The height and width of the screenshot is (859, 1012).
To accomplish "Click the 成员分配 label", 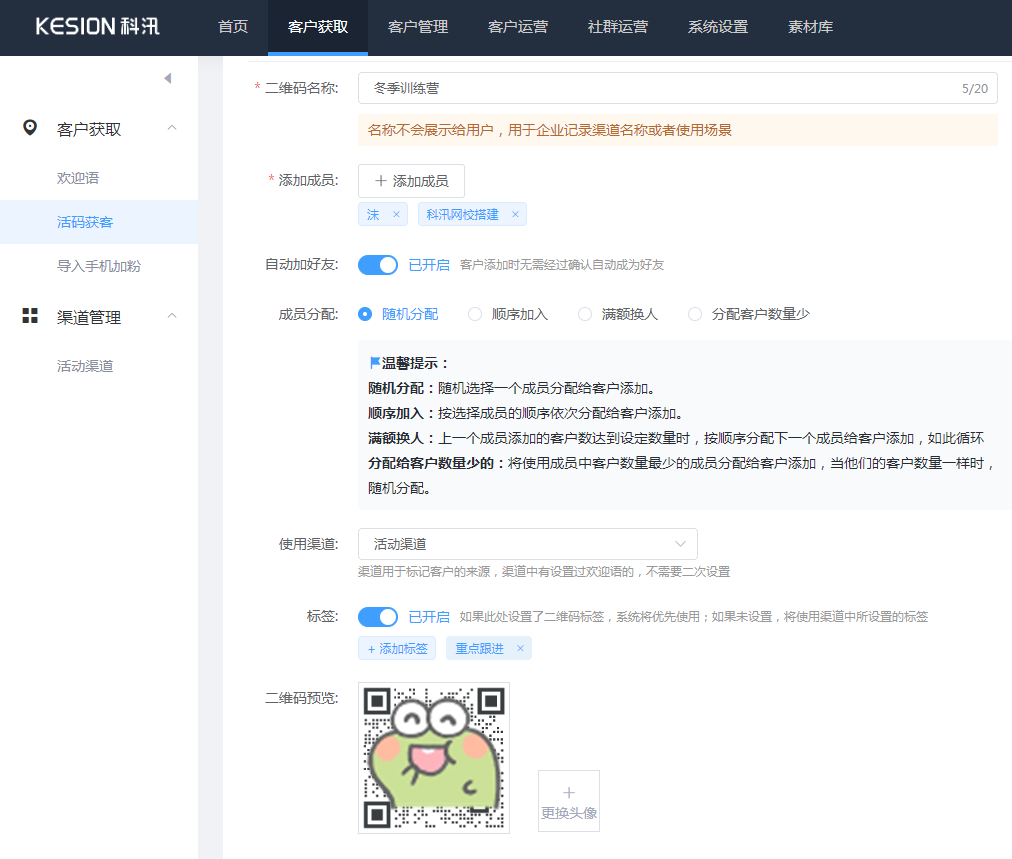I will point(308,314).
